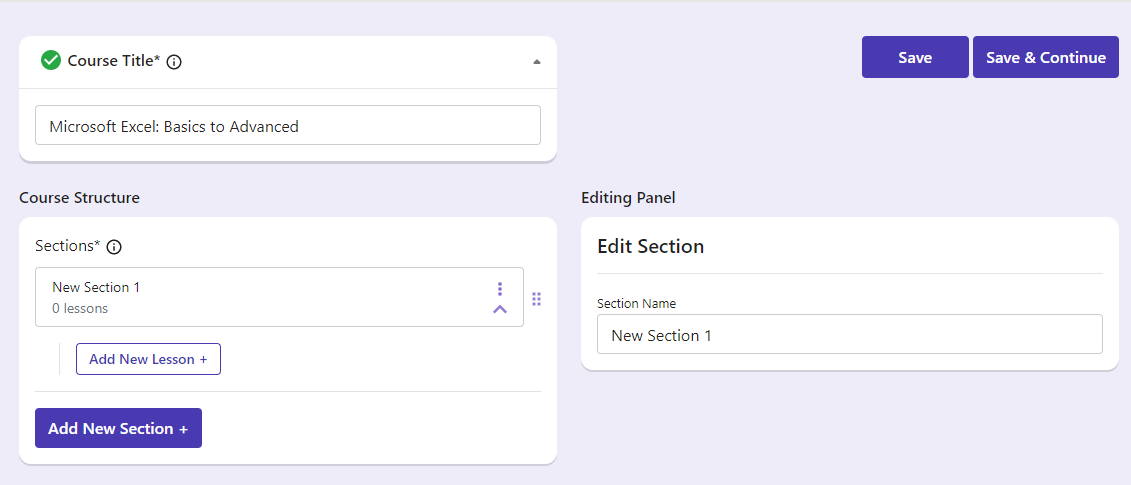The width and height of the screenshot is (1131, 485).
Task: Click the Course Structure heading
Action: tap(79, 198)
